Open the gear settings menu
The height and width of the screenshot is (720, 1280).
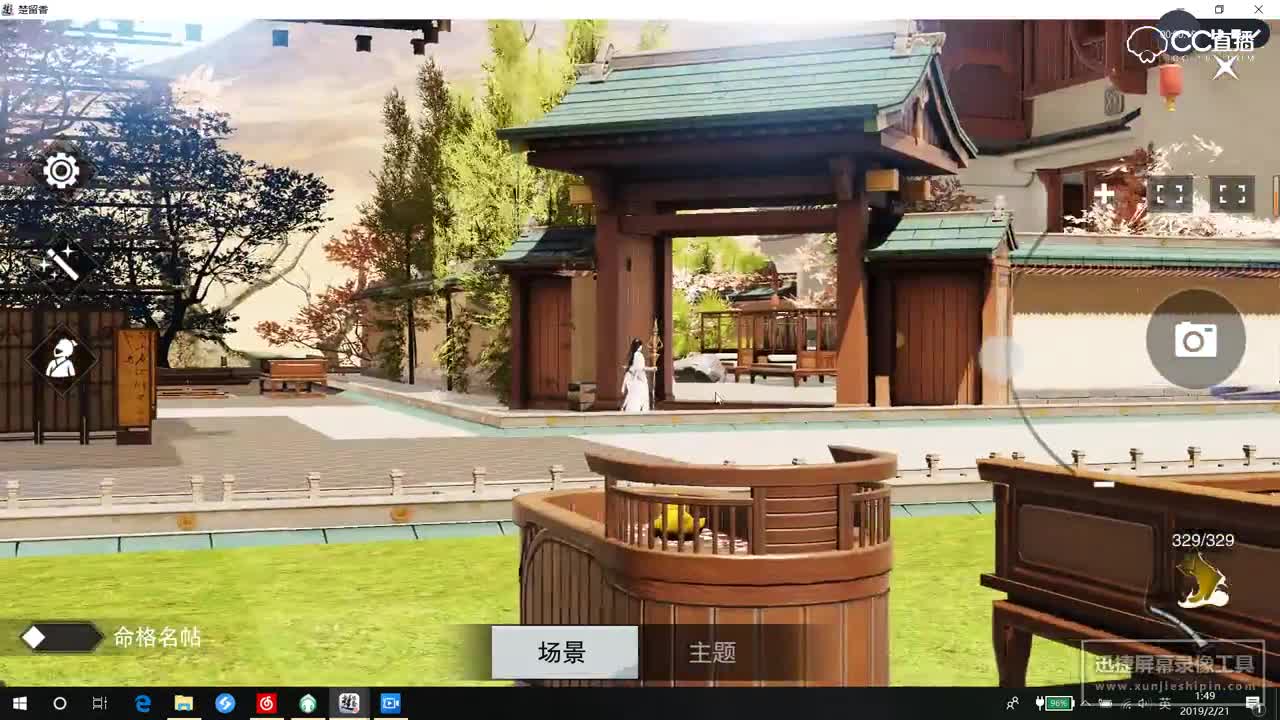[x=61, y=172]
